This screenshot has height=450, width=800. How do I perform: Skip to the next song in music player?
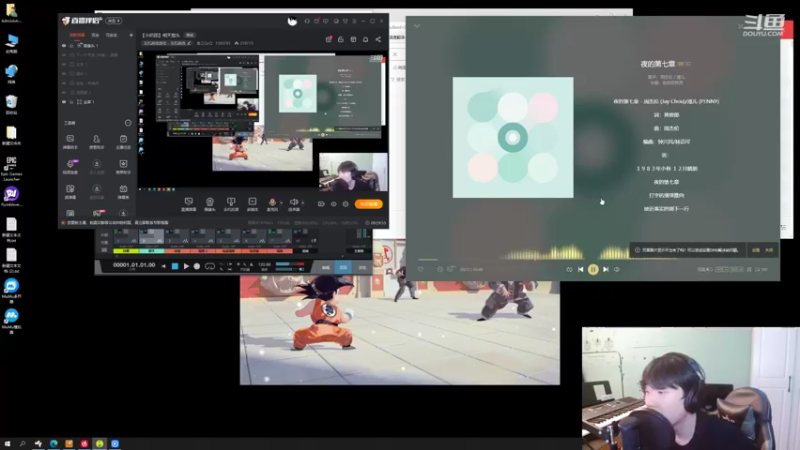606,269
